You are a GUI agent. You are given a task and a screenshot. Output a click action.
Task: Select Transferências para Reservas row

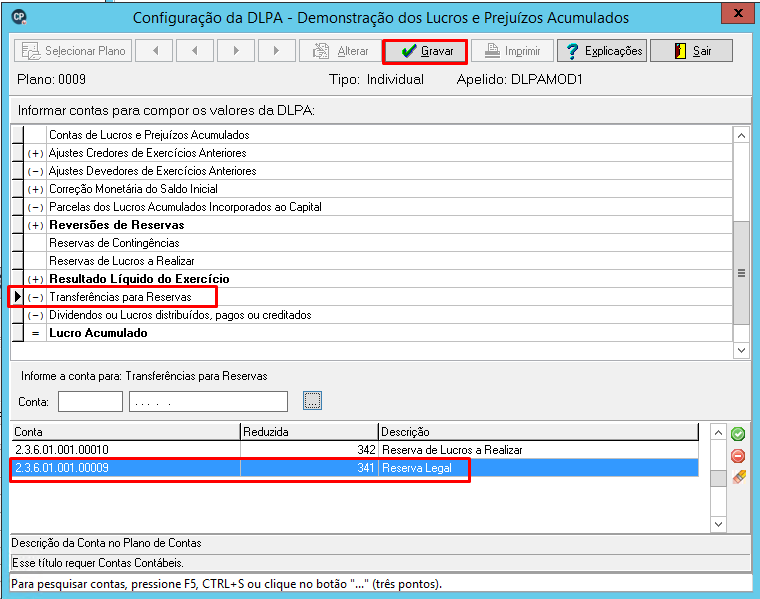(372, 297)
